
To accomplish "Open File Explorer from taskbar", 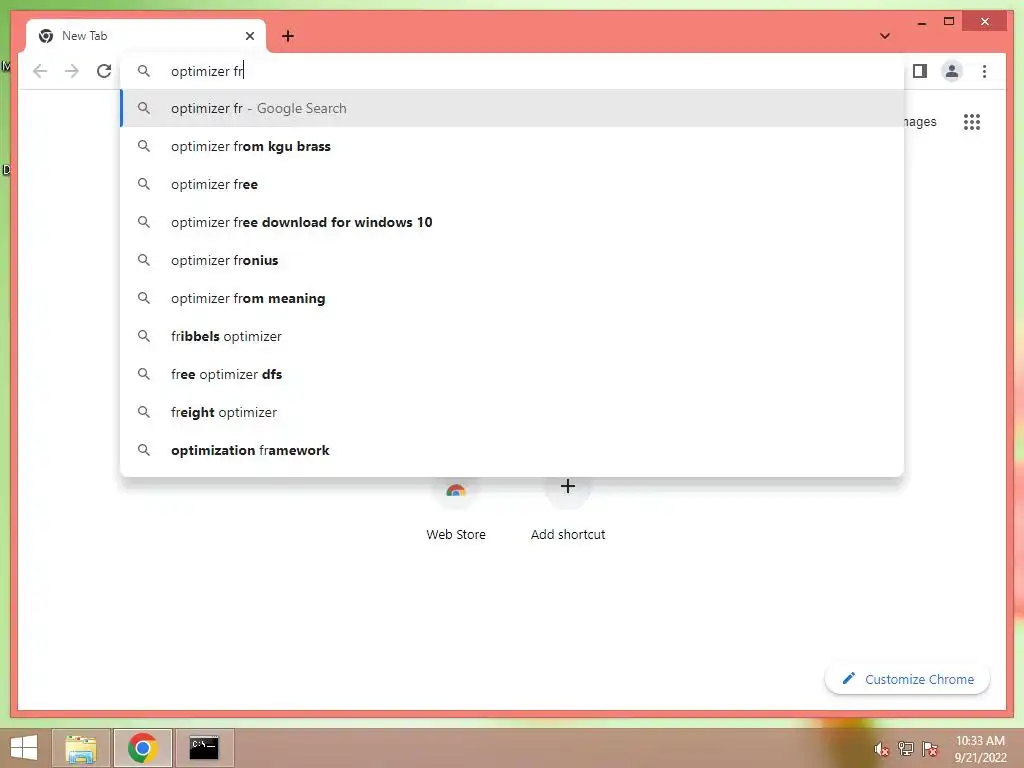I will click(81, 748).
